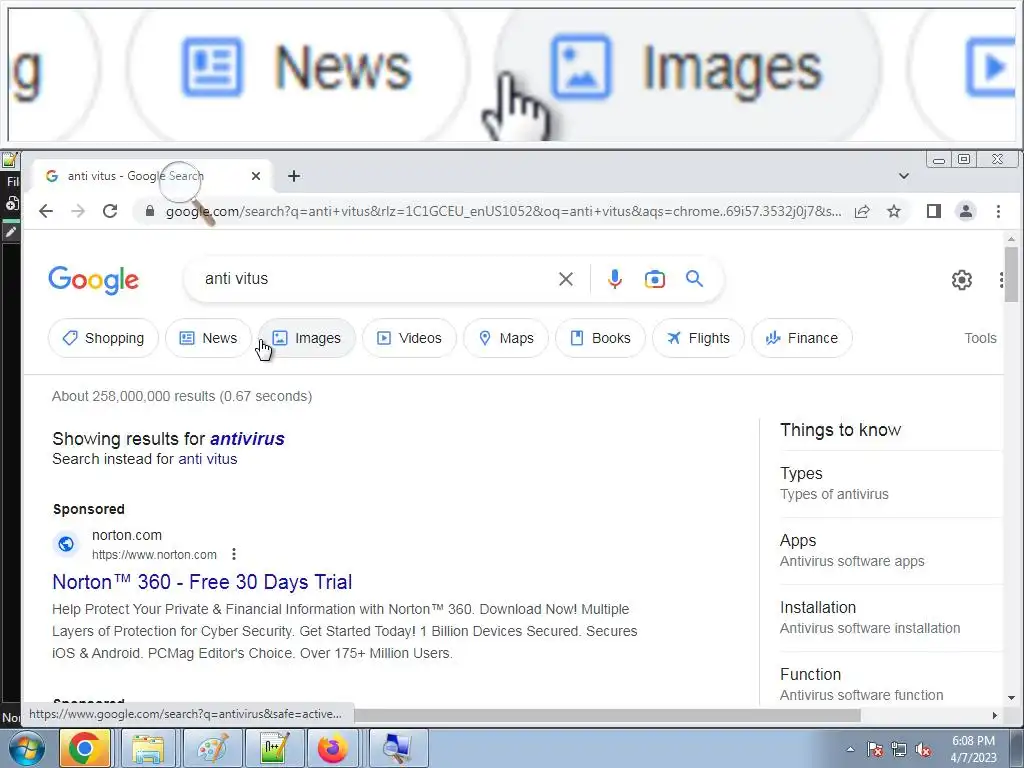
Task: Expand the Types of antivirus entry
Action: coord(889,483)
